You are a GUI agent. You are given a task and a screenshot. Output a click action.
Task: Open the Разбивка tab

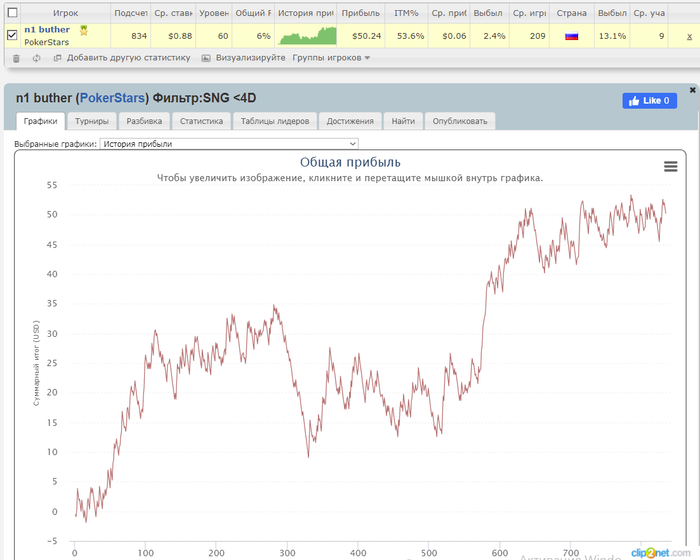[x=144, y=121]
